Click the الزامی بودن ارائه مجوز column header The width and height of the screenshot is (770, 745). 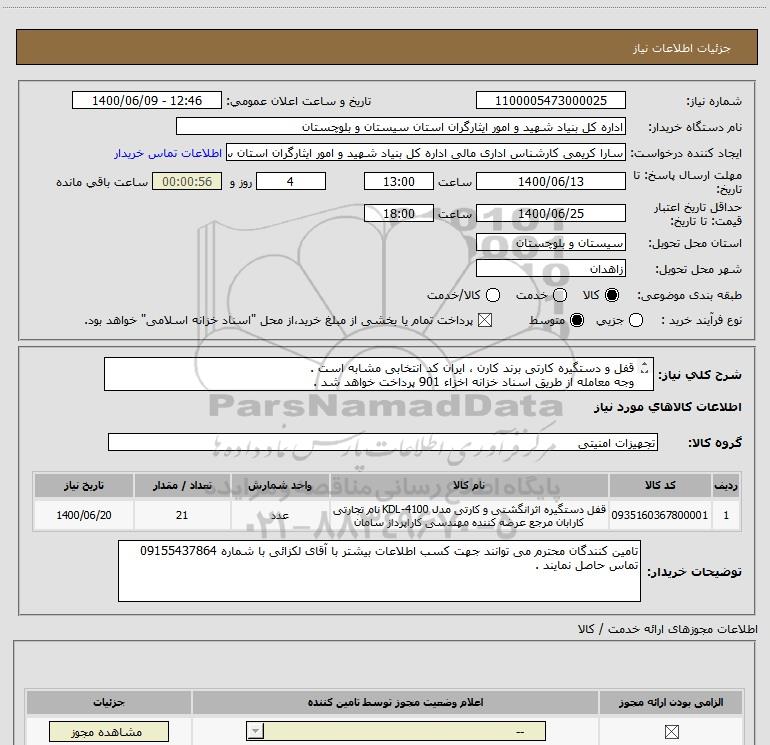(x=671, y=702)
